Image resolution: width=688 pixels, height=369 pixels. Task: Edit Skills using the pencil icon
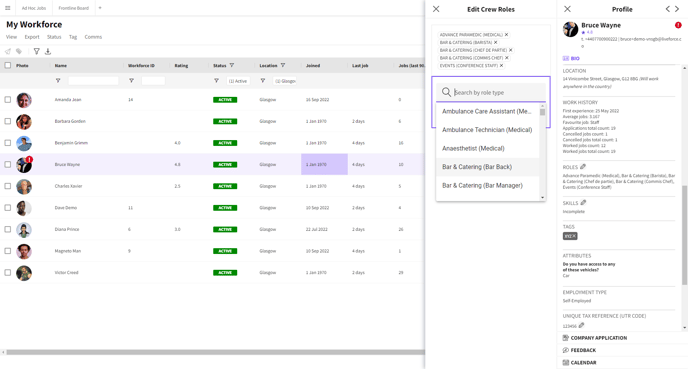point(584,203)
